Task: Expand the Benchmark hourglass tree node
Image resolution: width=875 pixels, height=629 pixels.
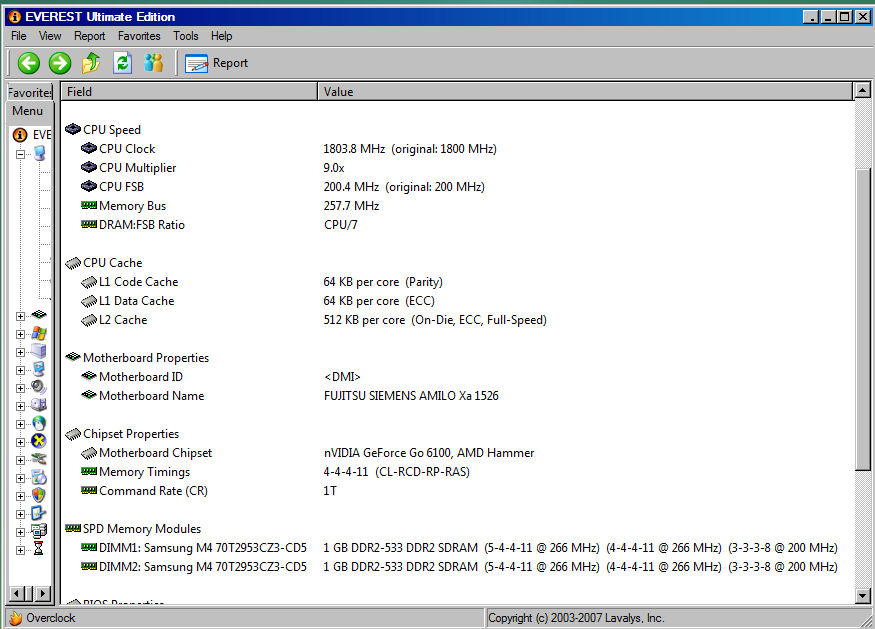Action: (20, 550)
